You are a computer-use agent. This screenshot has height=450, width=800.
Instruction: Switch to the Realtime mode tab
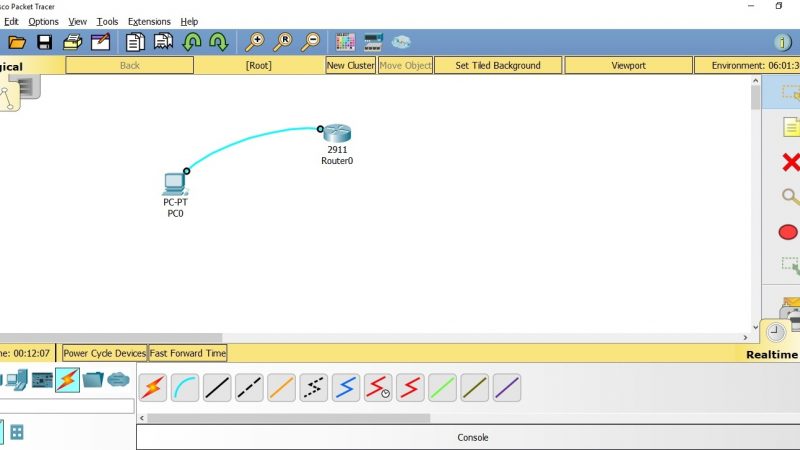coord(771,354)
